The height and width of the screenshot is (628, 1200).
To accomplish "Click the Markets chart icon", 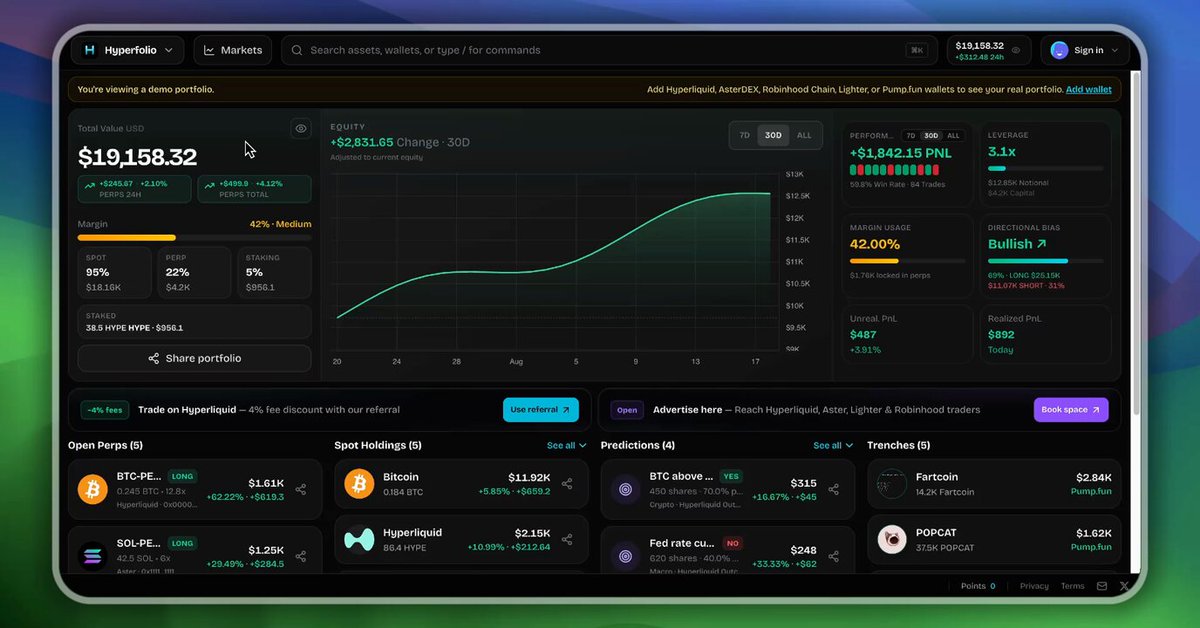I will tap(209, 50).
